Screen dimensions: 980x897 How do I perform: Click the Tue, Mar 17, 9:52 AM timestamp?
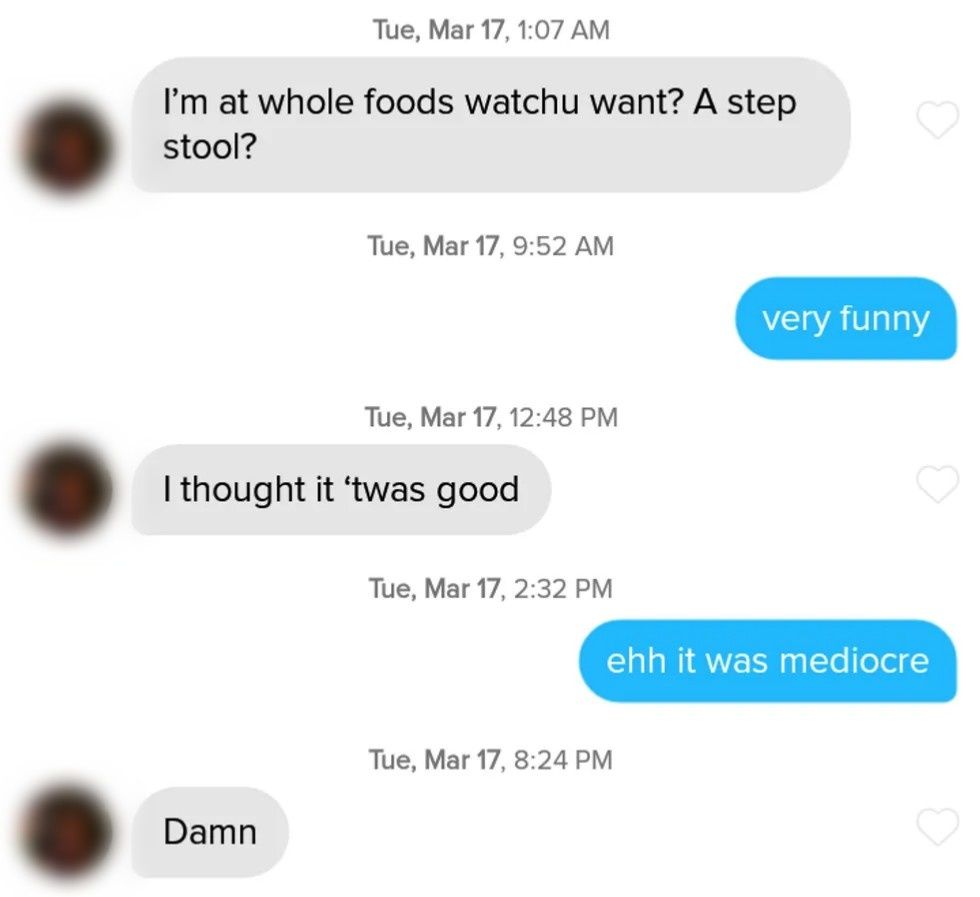click(x=491, y=246)
